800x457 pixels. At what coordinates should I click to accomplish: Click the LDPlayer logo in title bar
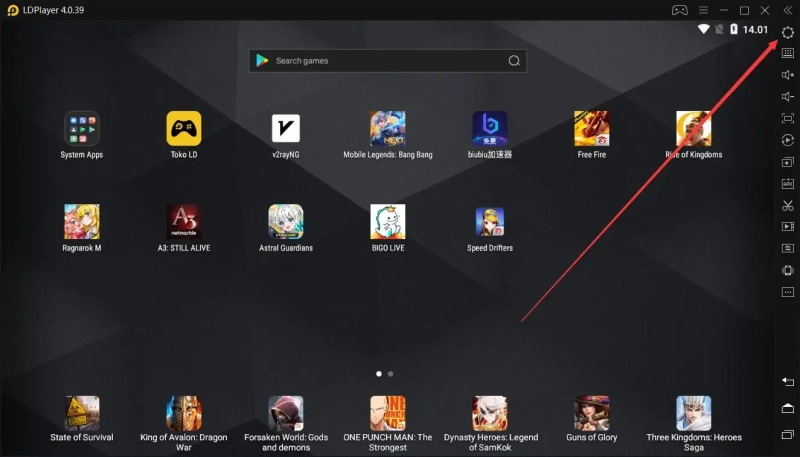[13, 10]
